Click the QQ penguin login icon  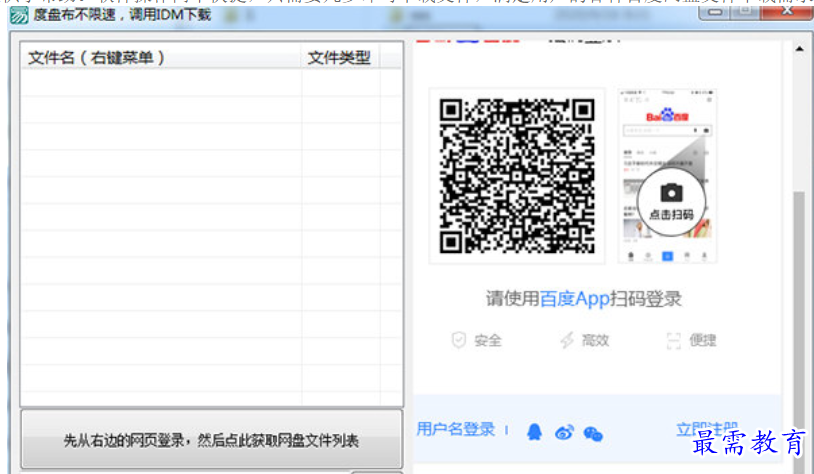[x=534, y=431]
